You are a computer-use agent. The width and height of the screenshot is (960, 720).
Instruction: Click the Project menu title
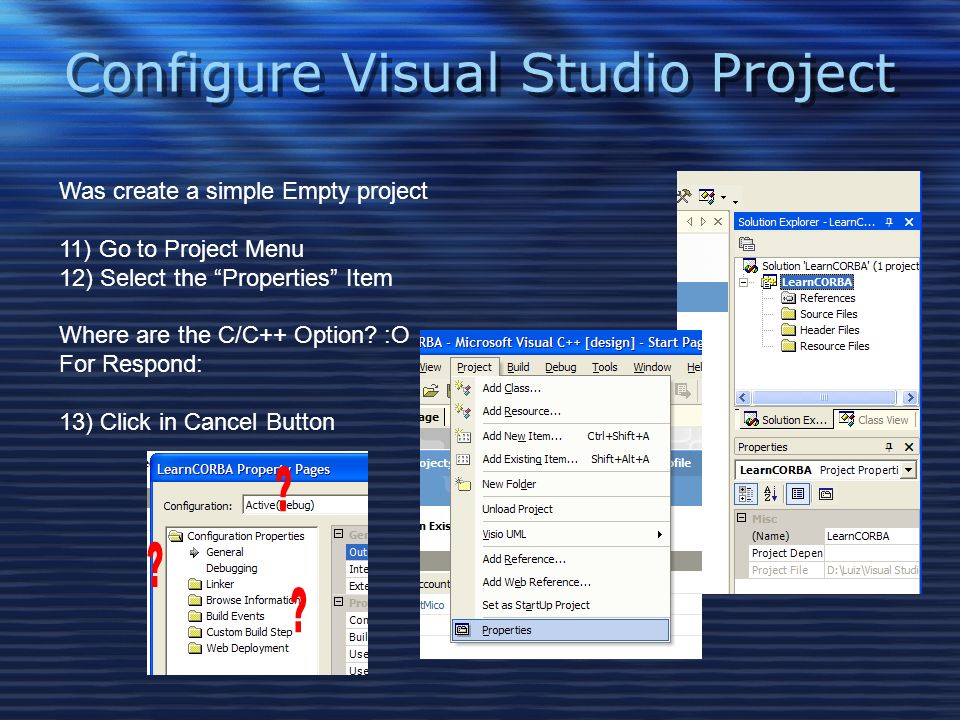[474, 367]
